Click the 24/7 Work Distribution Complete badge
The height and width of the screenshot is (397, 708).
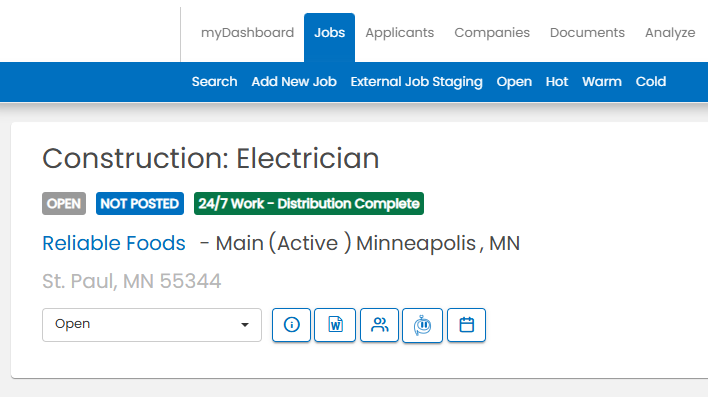click(309, 204)
